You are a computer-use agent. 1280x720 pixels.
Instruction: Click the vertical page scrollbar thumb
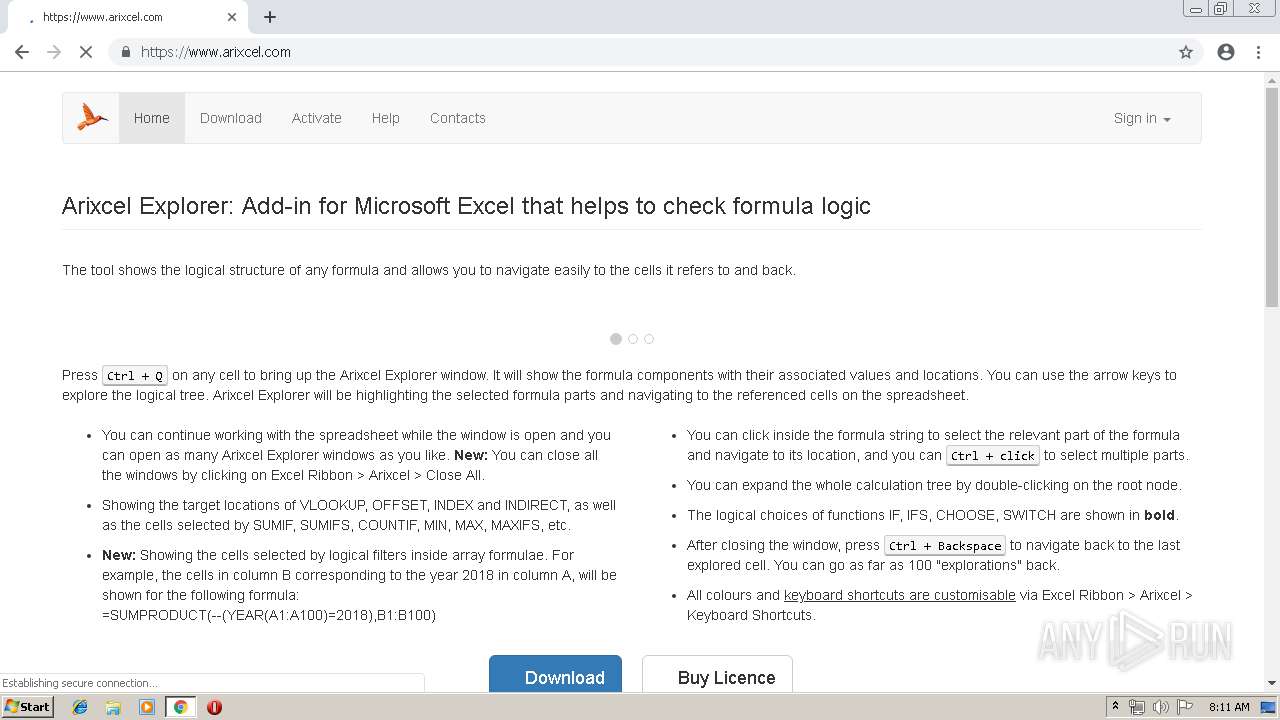(x=1272, y=195)
